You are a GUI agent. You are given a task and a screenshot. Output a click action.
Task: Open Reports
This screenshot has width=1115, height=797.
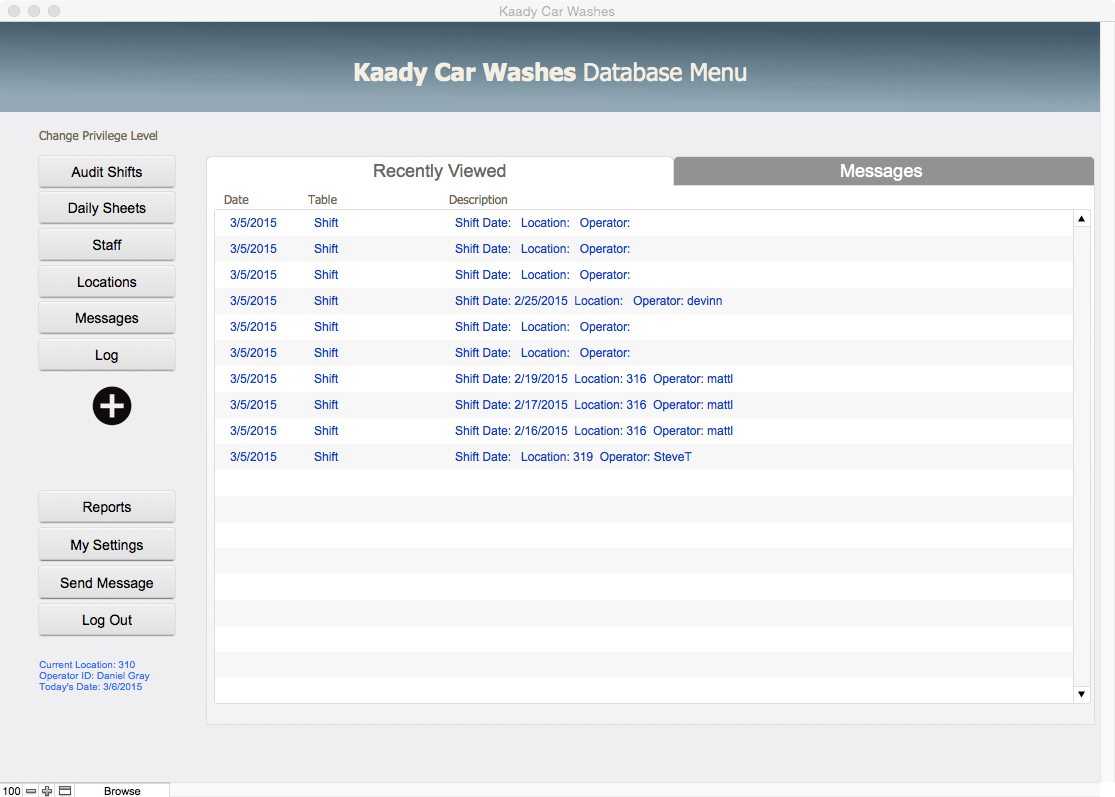click(x=107, y=508)
